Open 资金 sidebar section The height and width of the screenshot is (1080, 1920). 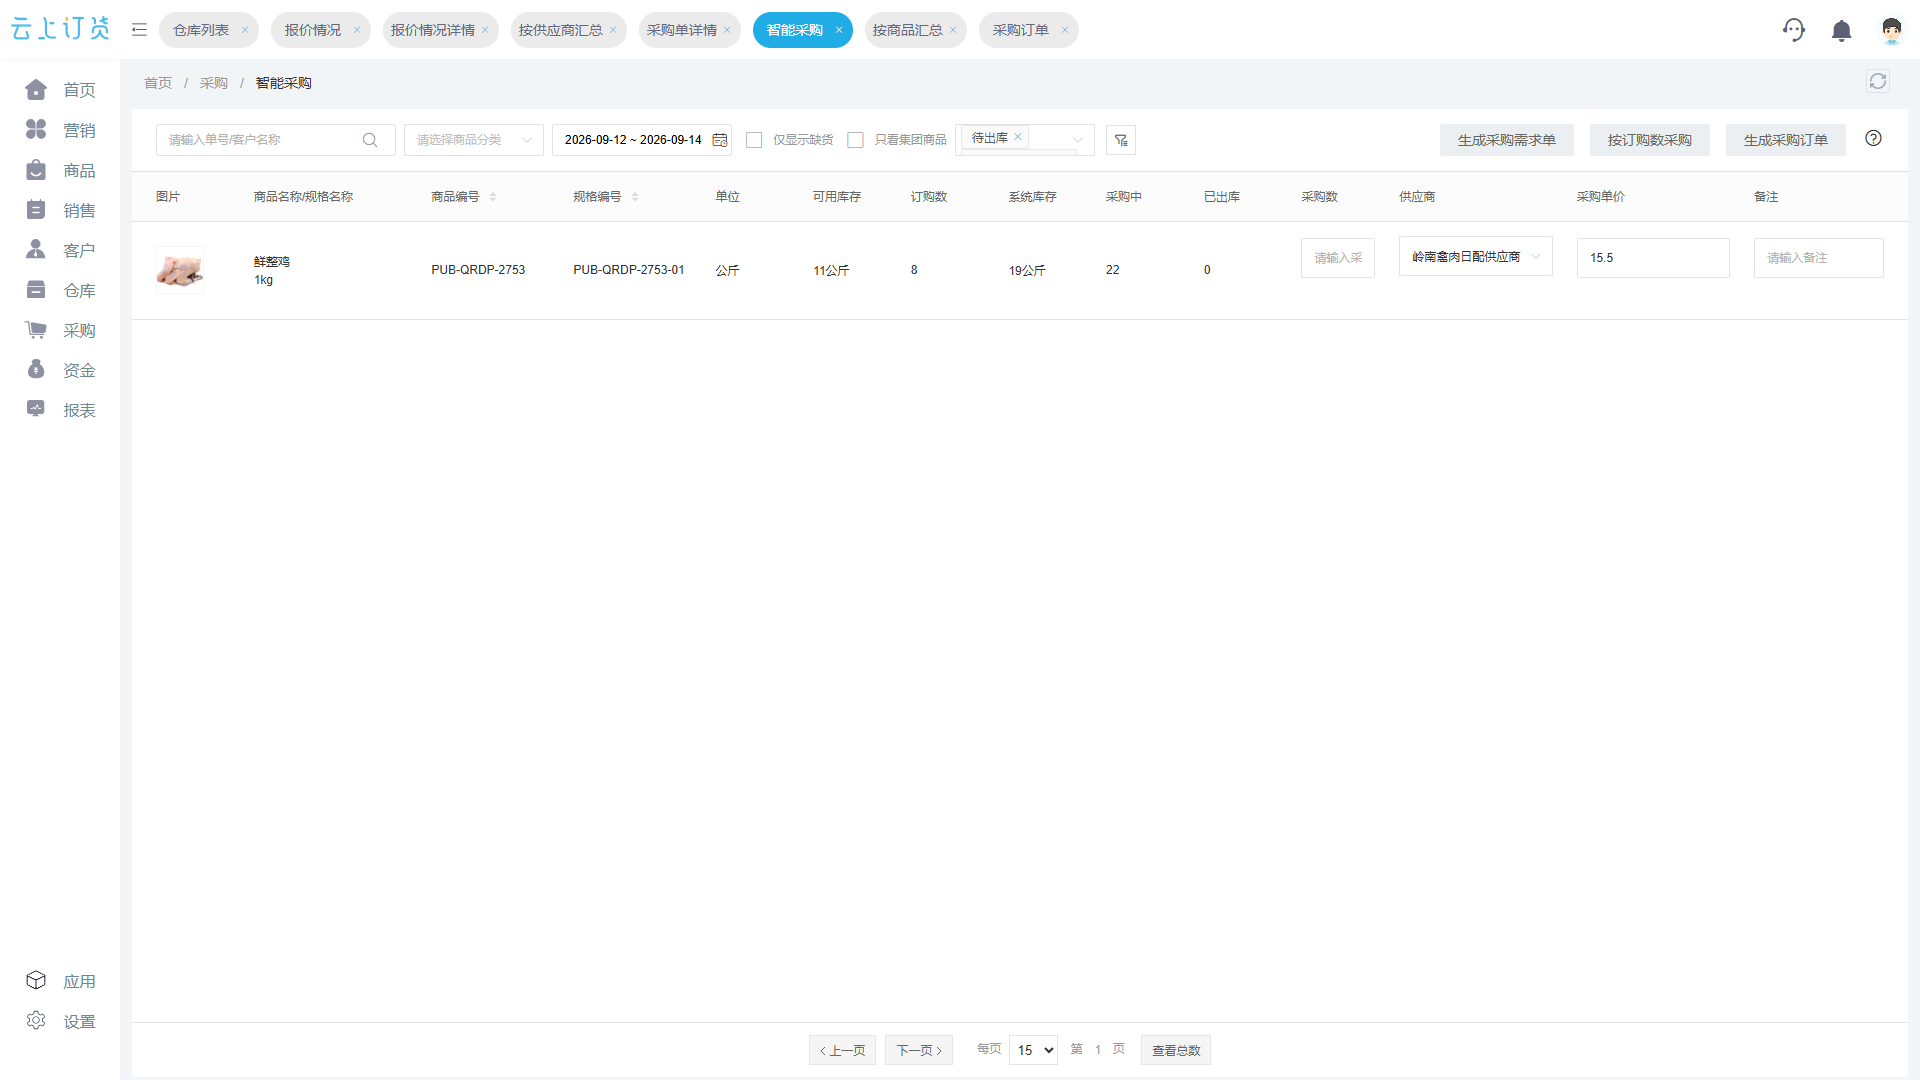pos(60,370)
